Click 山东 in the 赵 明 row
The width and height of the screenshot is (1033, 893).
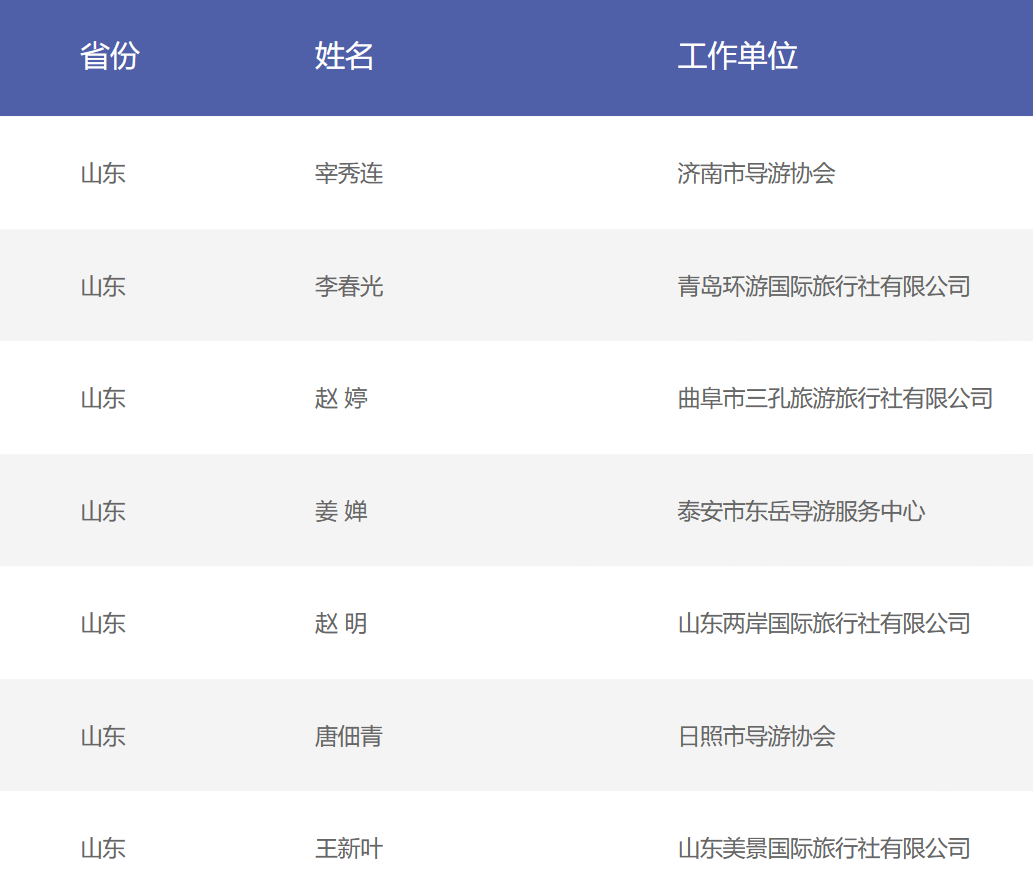tap(103, 623)
